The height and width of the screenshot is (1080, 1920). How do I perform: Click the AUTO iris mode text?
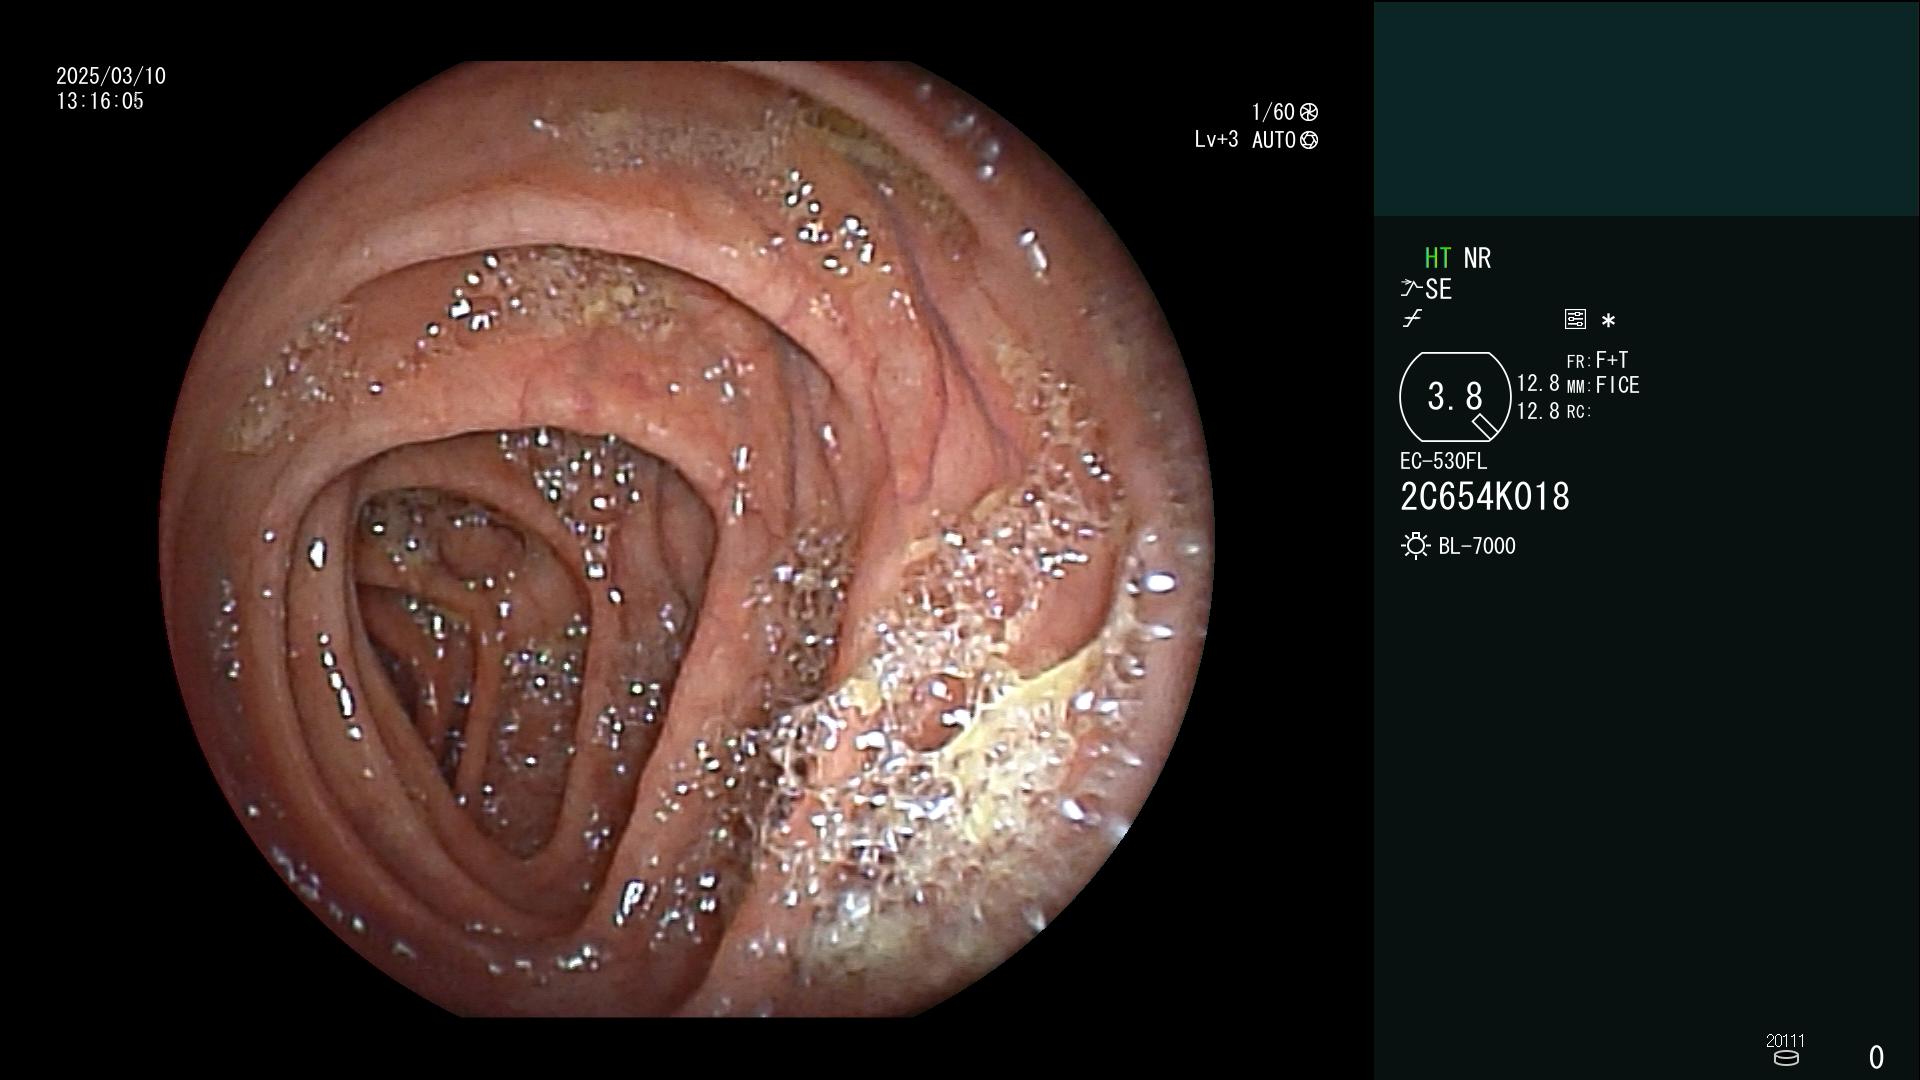point(1274,140)
